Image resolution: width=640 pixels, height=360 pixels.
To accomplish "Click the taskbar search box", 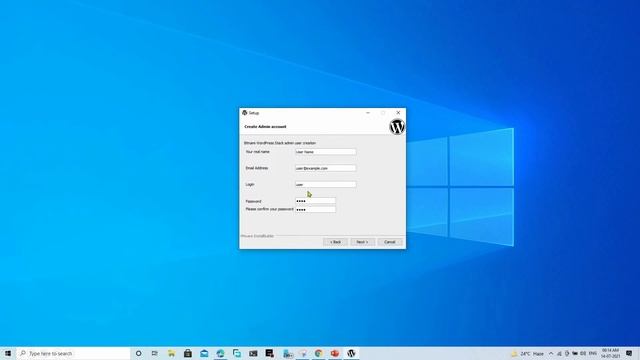I will point(73,353).
